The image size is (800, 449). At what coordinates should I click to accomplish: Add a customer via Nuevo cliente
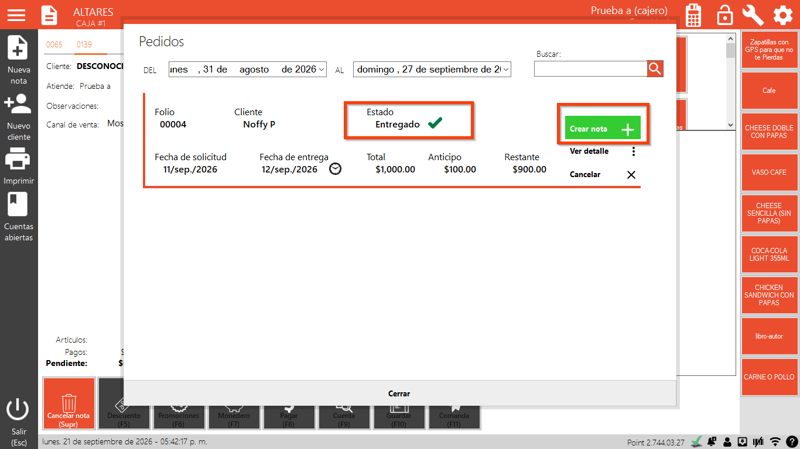(18, 117)
